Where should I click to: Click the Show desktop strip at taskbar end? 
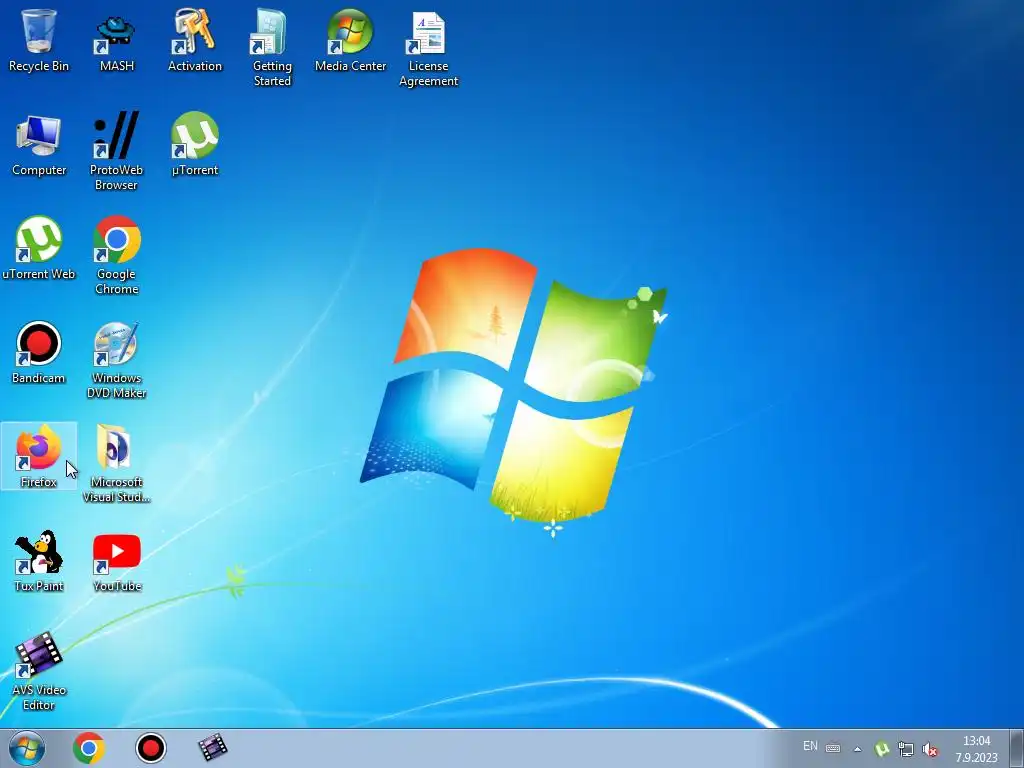tap(1017, 748)
